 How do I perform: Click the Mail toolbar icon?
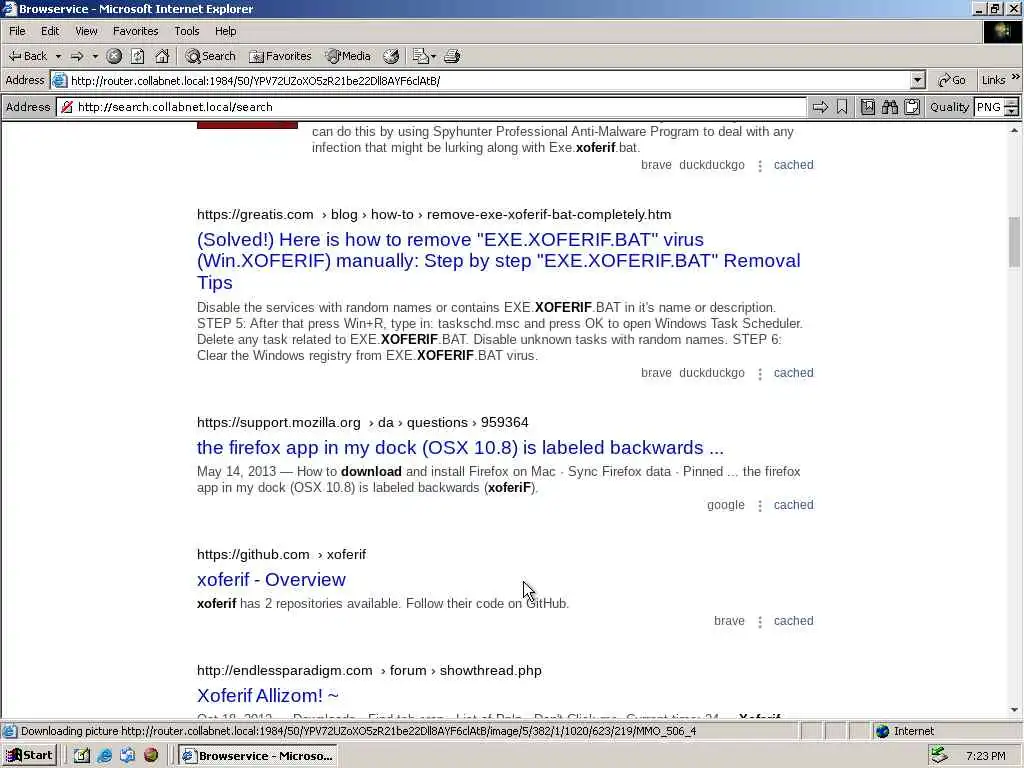pos(424,56)
